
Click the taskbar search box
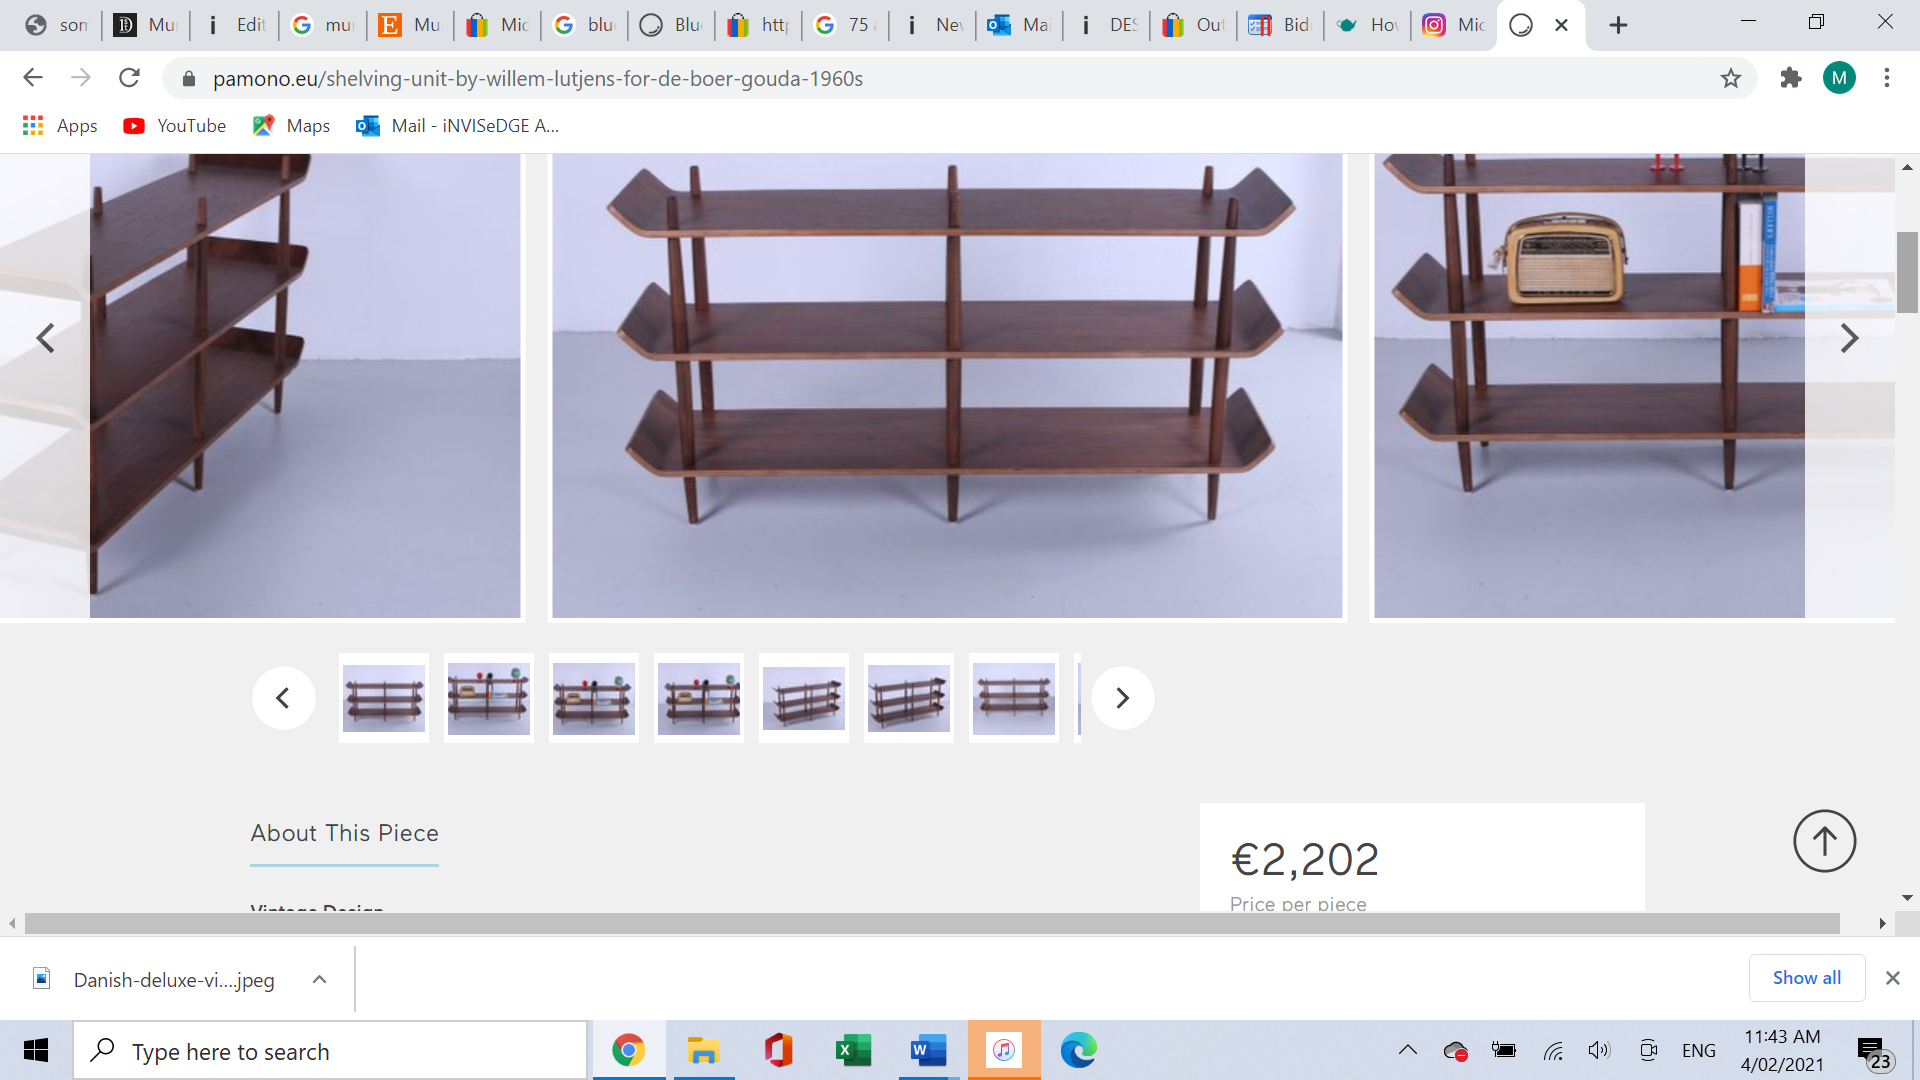coord(330,1051)
